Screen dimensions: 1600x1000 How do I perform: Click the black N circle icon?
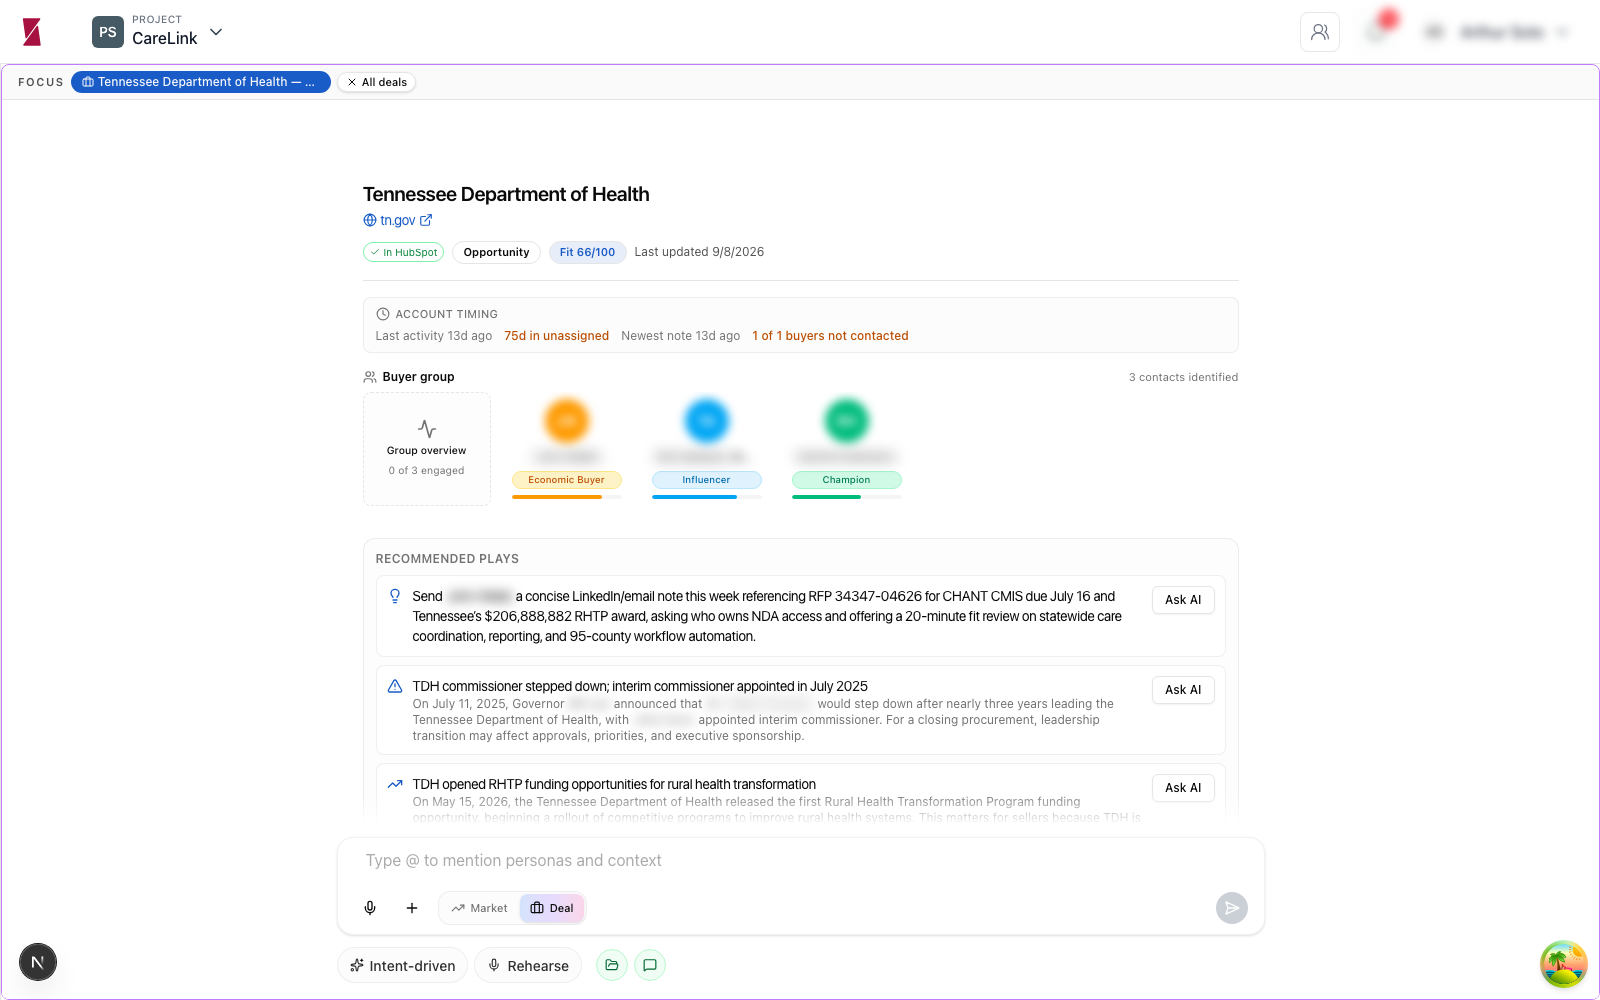tap(38, 963)
